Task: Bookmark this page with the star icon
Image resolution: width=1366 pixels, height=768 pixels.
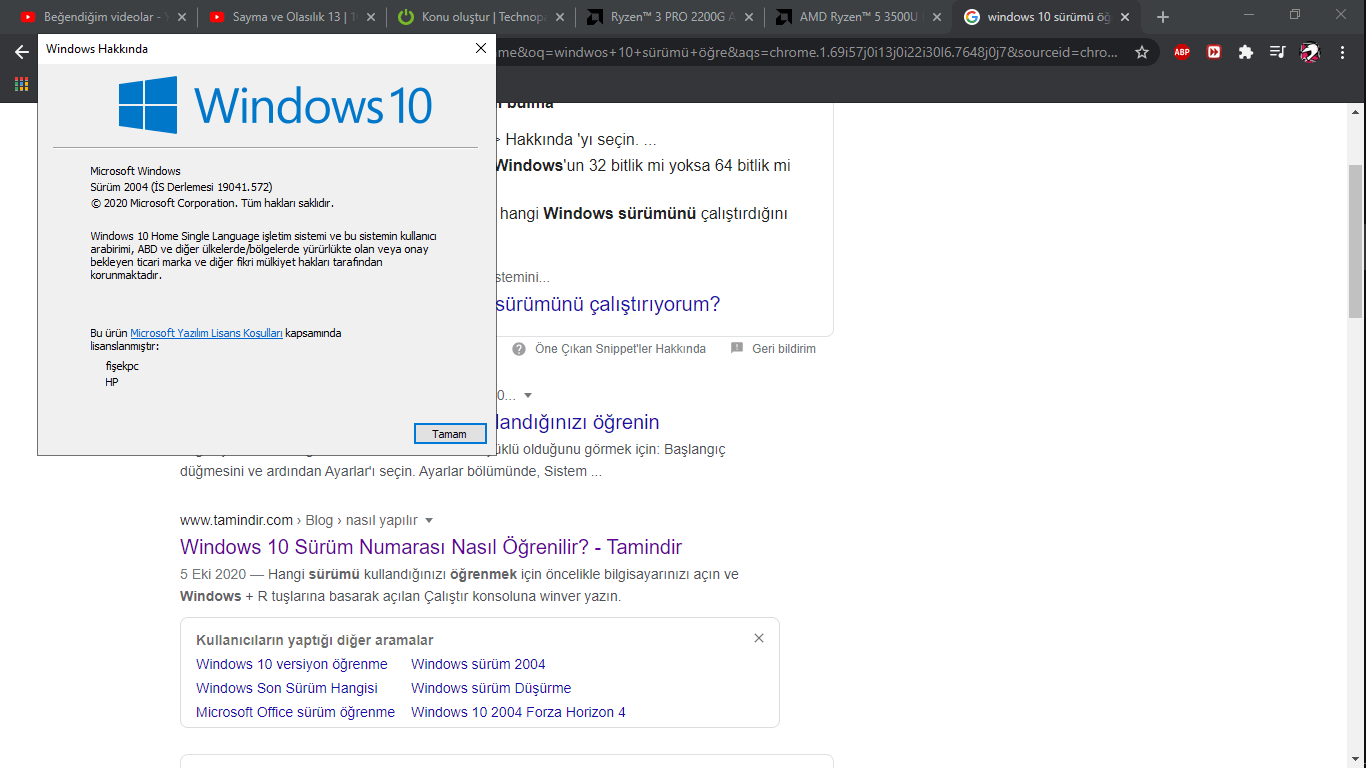Action: [1142, 52]
